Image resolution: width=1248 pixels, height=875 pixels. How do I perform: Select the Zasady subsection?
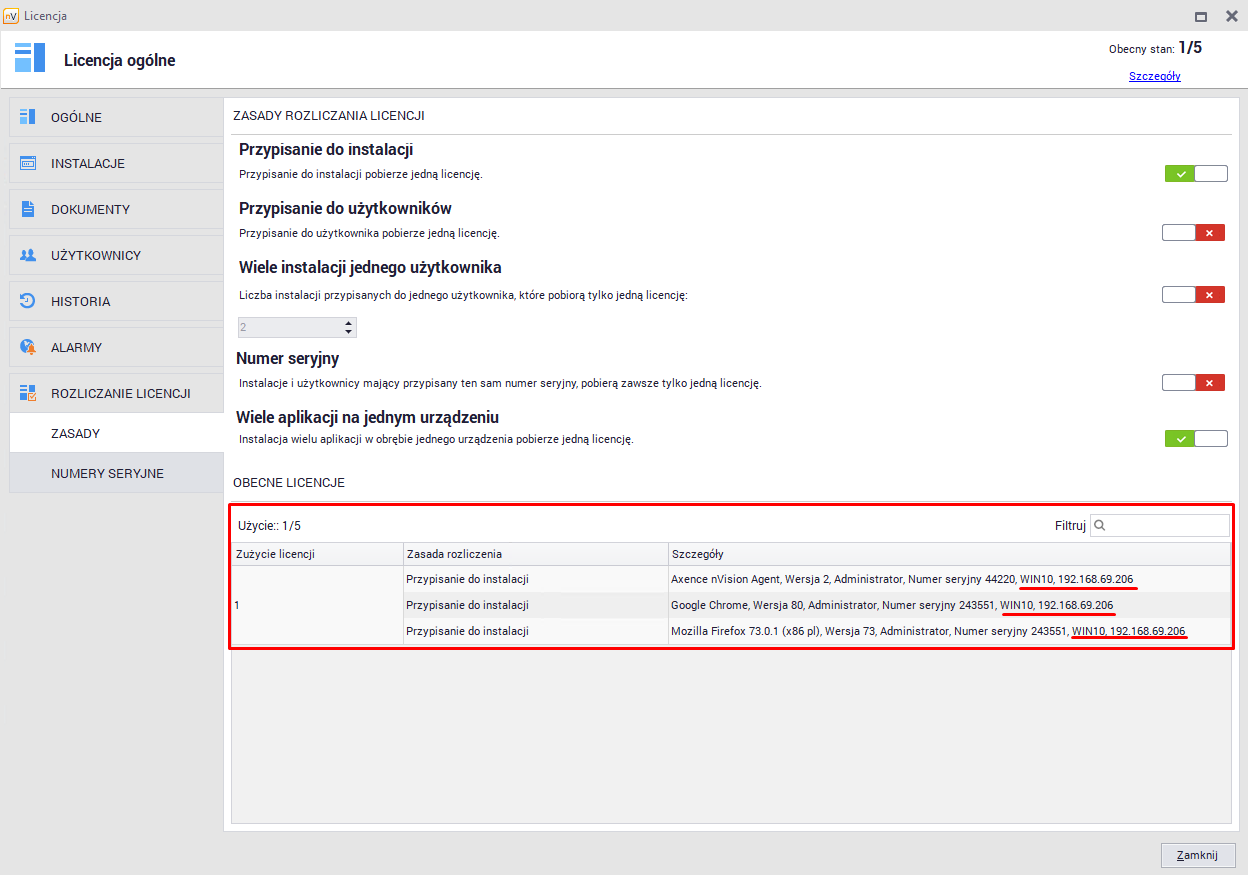(x=76, y=433)
